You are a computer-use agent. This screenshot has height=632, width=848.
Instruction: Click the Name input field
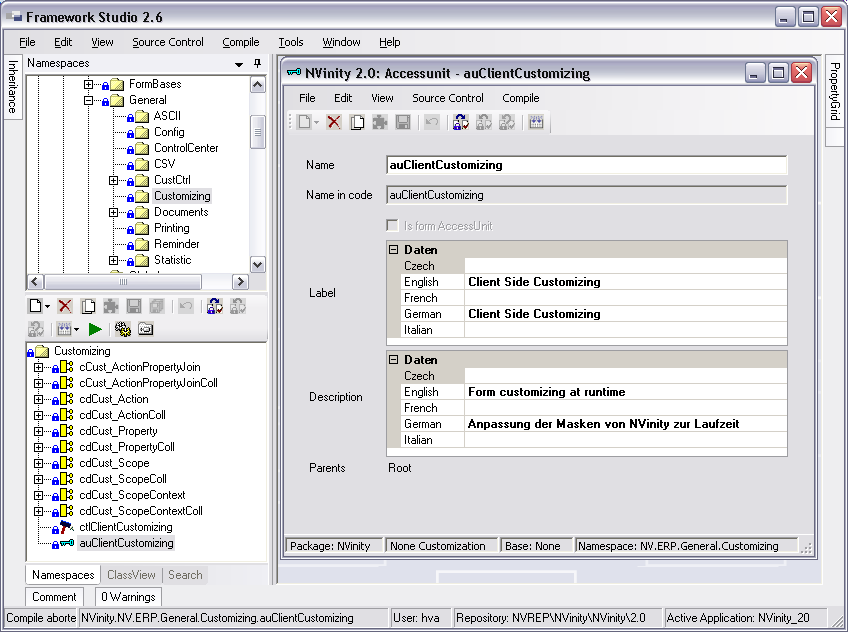[x=587, y=165]
